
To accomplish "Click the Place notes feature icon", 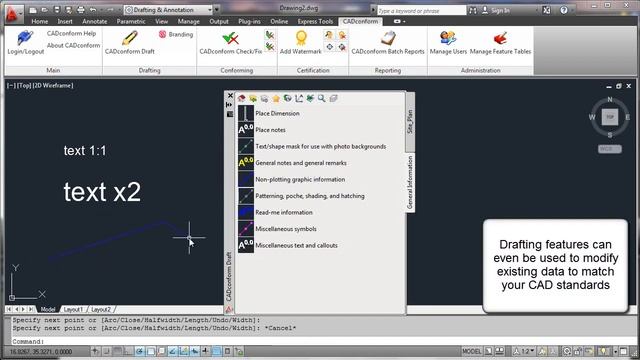I will pyautogui.click(x=246, y=130).
